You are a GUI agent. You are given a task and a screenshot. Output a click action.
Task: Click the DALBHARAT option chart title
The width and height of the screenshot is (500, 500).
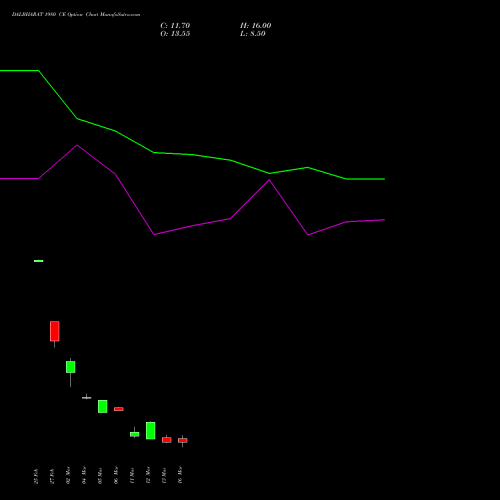click(76, 15)
